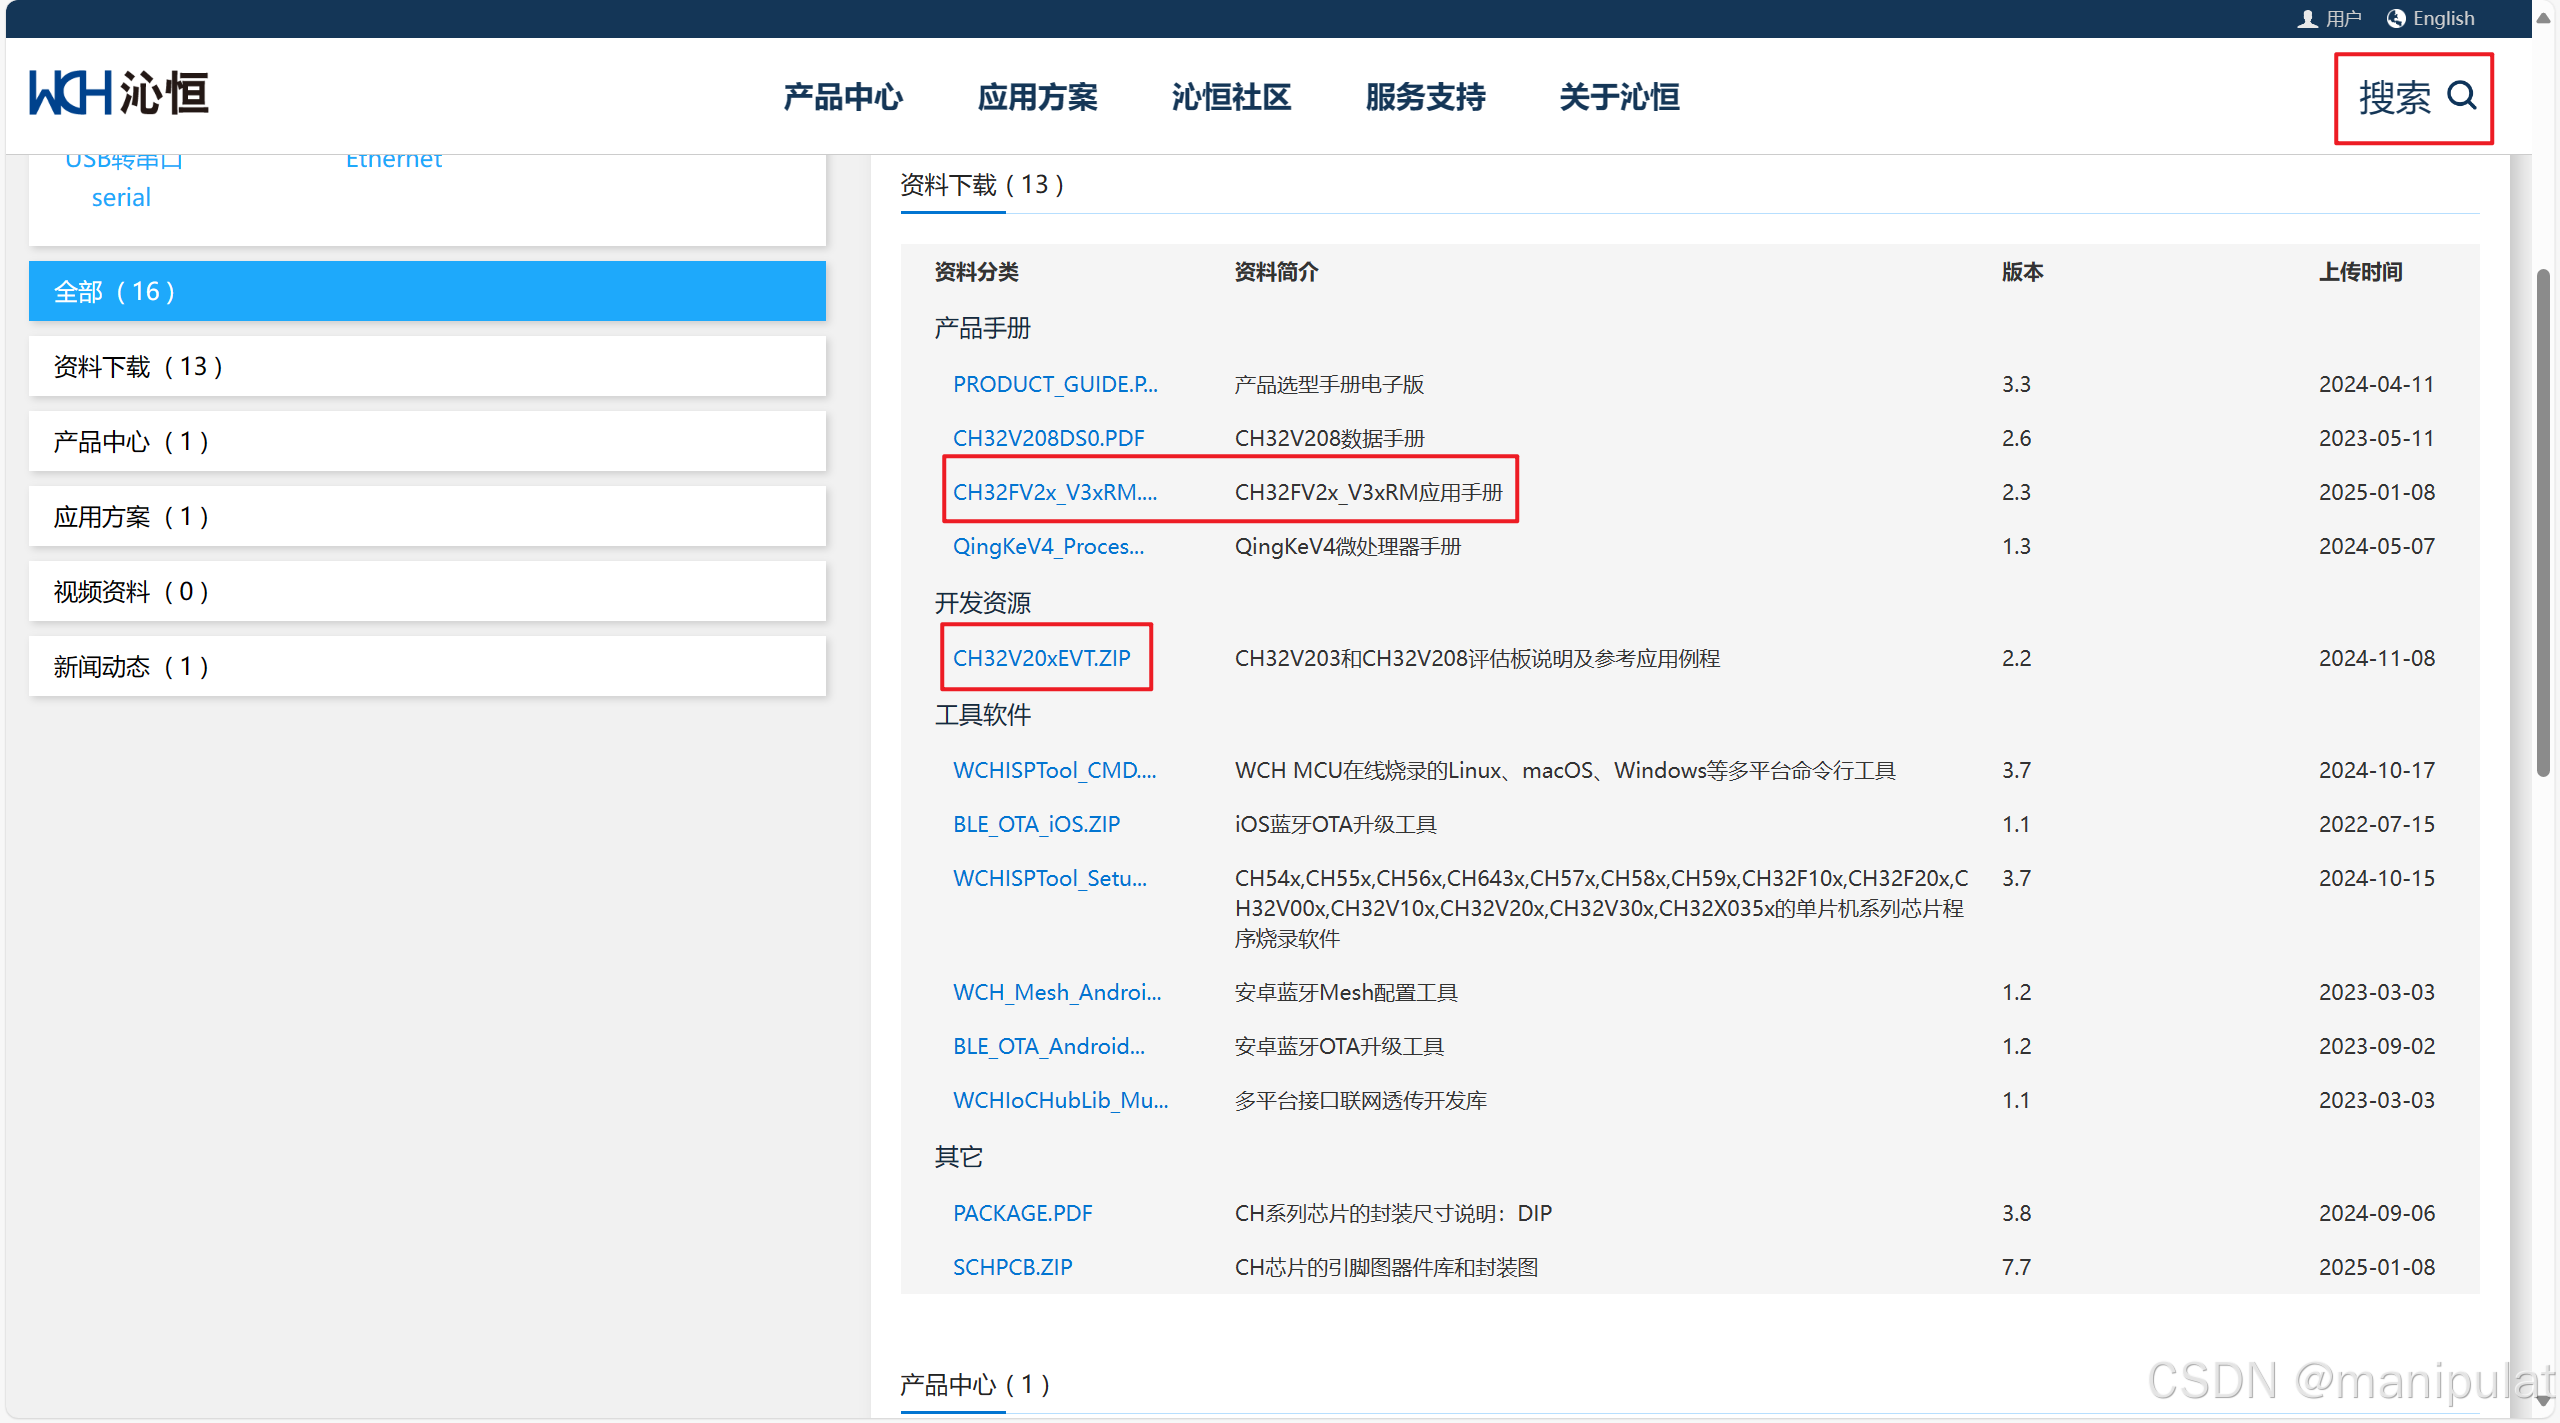Screen dimensions: 2560x1423
Task: Open 服务支持 navigation menu
Action: click(1425, 97)
